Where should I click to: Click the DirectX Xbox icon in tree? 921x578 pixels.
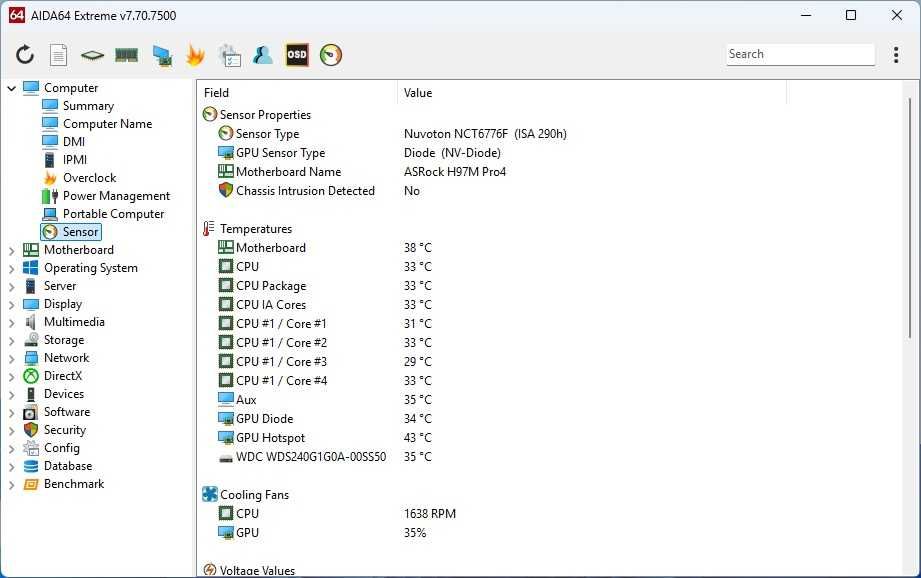(x=31, y=376)
